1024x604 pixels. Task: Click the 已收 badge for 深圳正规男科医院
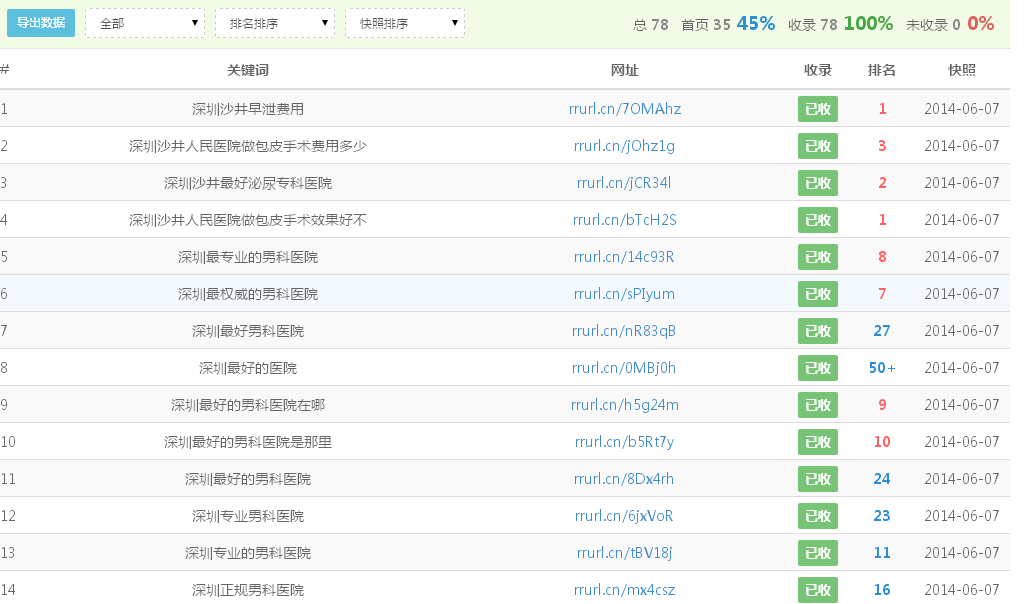[817, 590]
